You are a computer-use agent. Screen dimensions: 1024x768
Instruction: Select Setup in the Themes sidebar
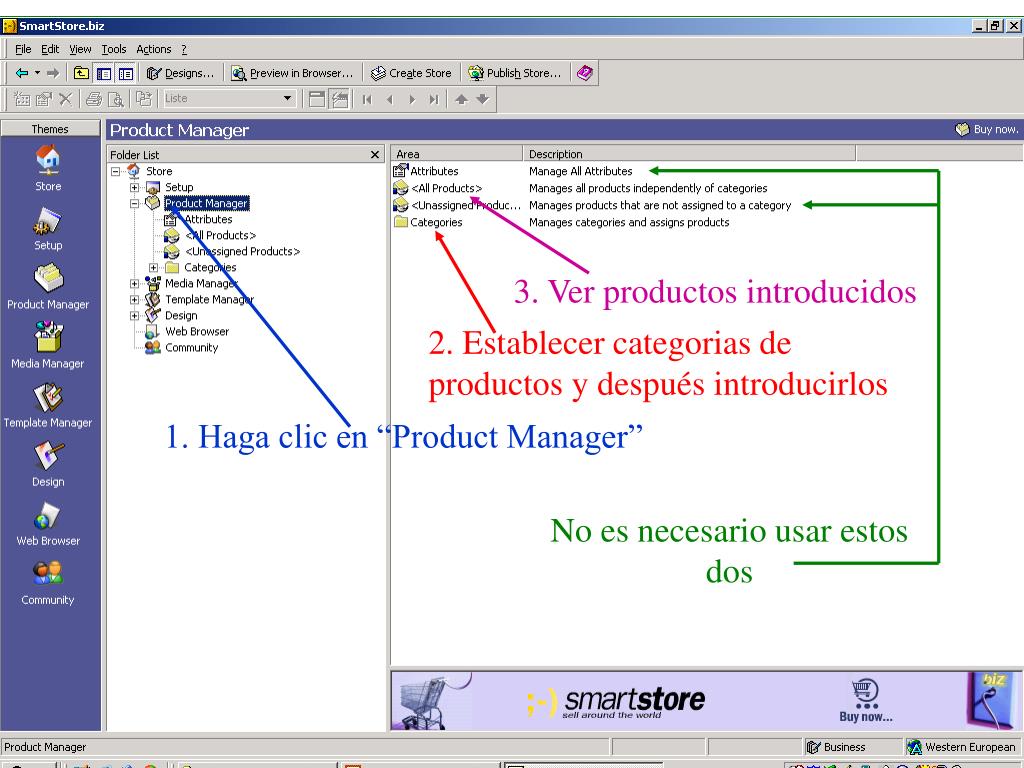pyautogui.click(x=48, y=229)
